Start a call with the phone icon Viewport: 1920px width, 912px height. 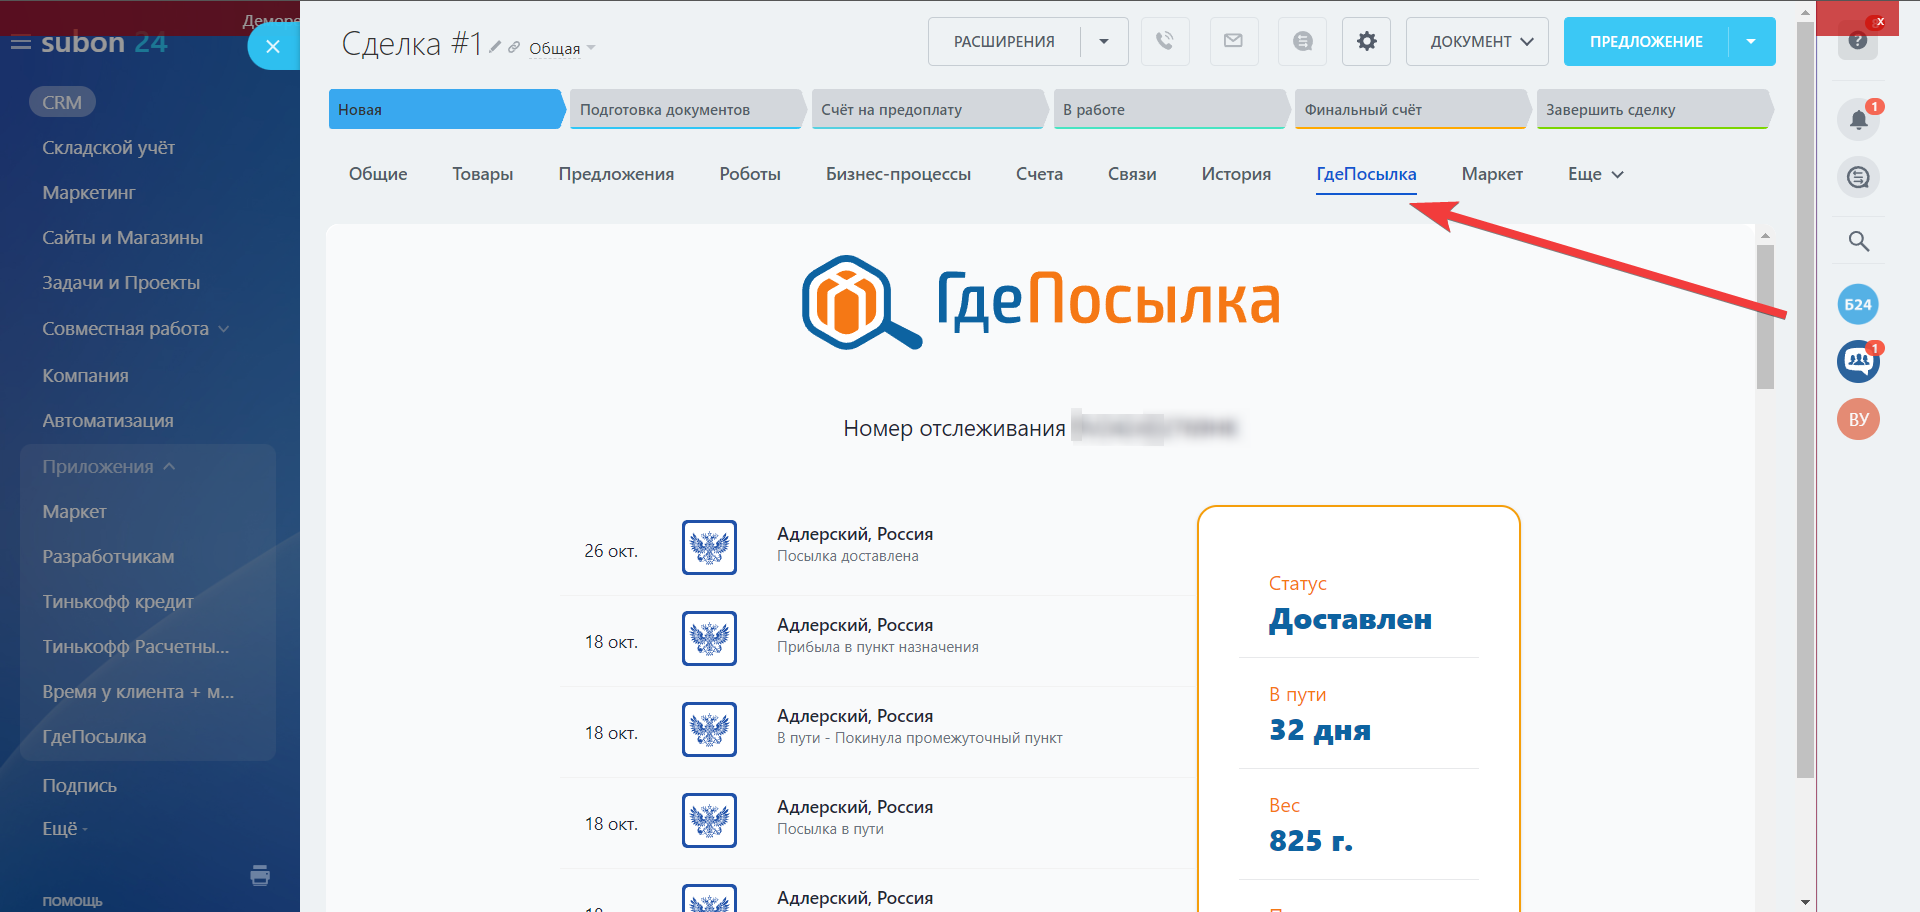(x=1165, y=42)
